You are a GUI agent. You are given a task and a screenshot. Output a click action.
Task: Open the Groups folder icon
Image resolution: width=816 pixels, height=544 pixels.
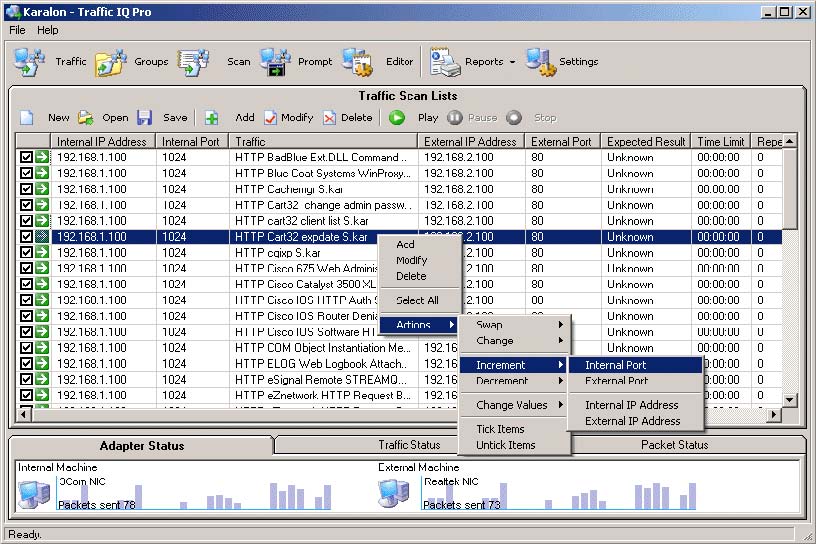[x=111, y=62]
